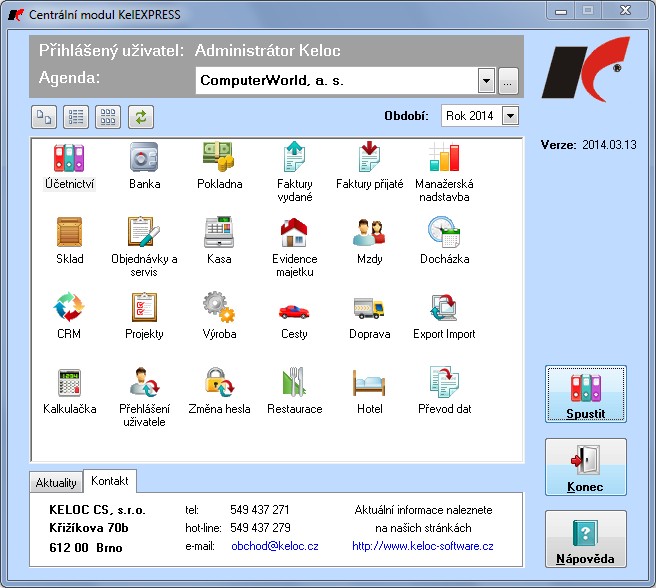The height and width of the screenshot is (588, 656).
Task: Click the Konec exit button
Action: 585,467
